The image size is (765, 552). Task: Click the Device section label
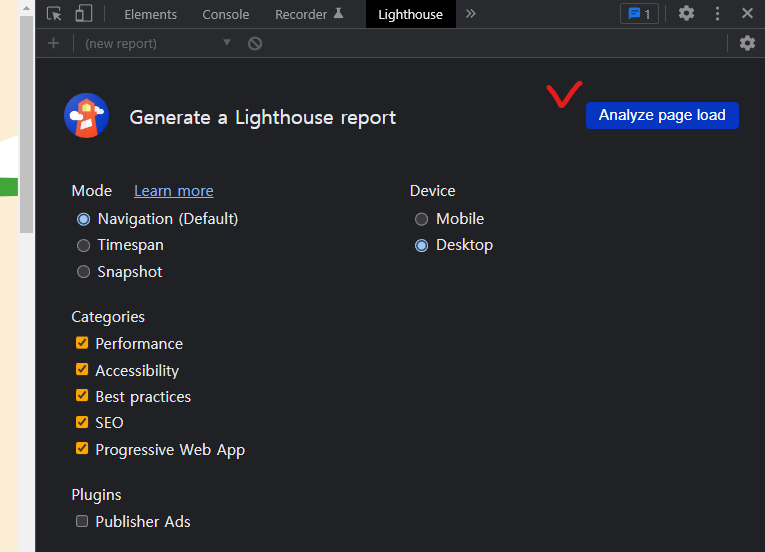pos(432,191)
